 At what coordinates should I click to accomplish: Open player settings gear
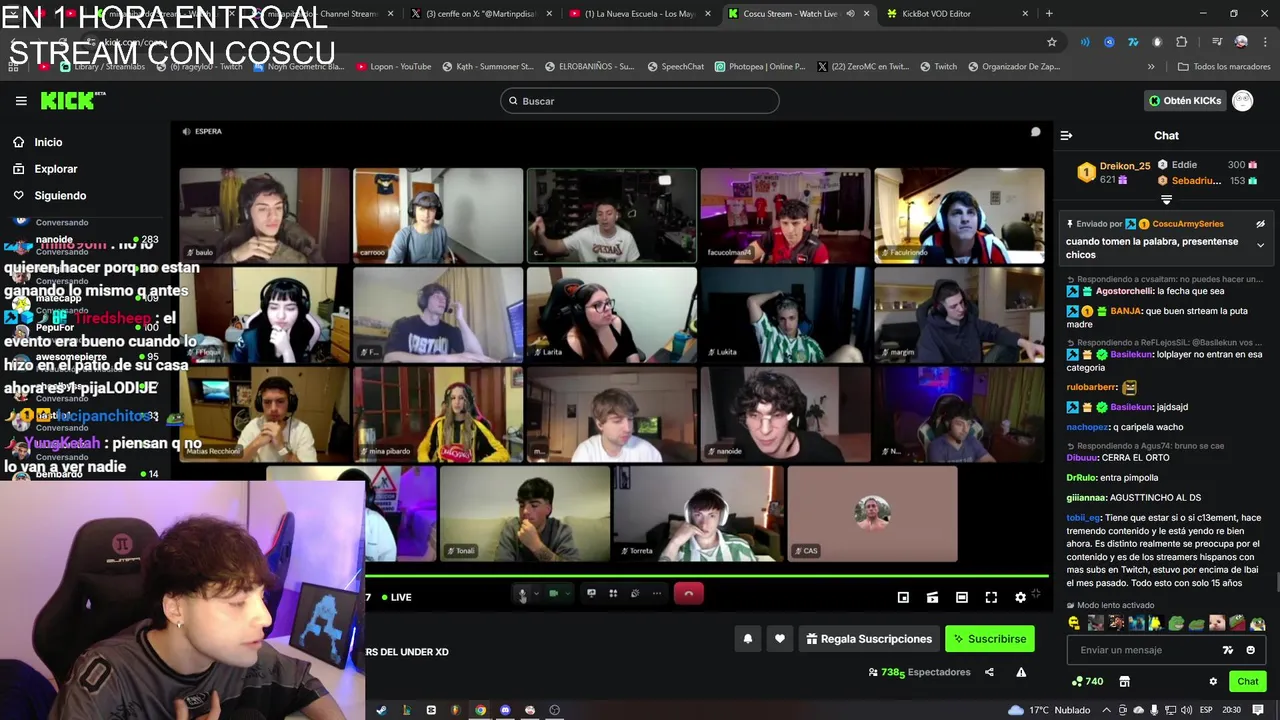pyautogui.click(x=1020, y=598)
